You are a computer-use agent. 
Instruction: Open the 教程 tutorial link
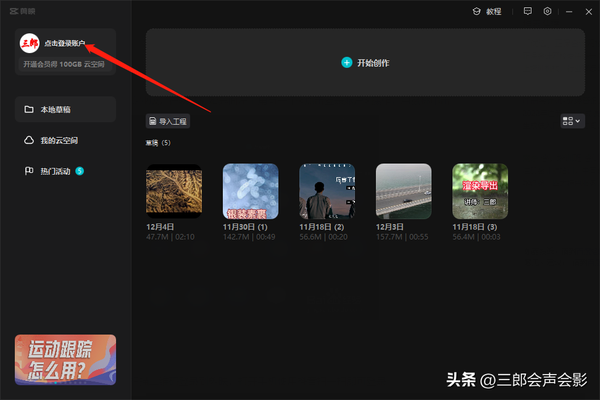click(x=494, y=12)
